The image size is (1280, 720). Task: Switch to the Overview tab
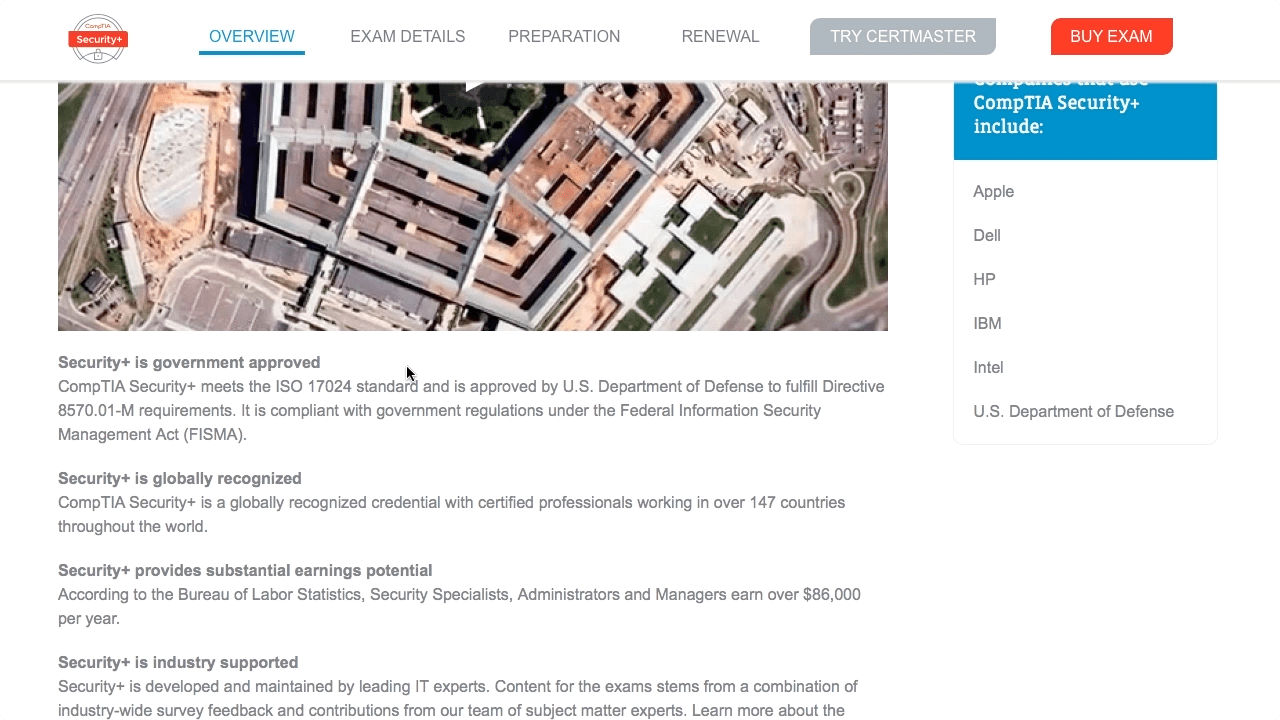252,37
